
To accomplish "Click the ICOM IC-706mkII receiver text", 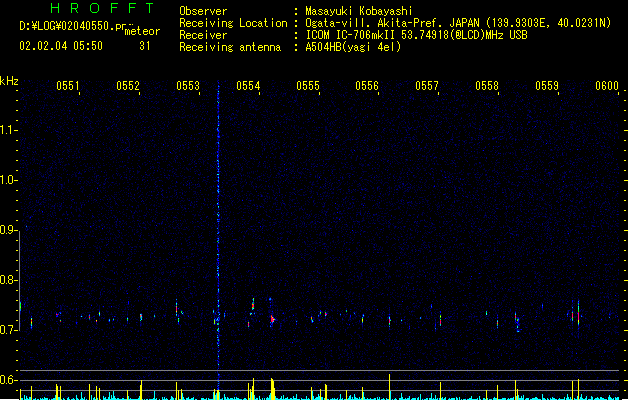I will pos(416,35).
